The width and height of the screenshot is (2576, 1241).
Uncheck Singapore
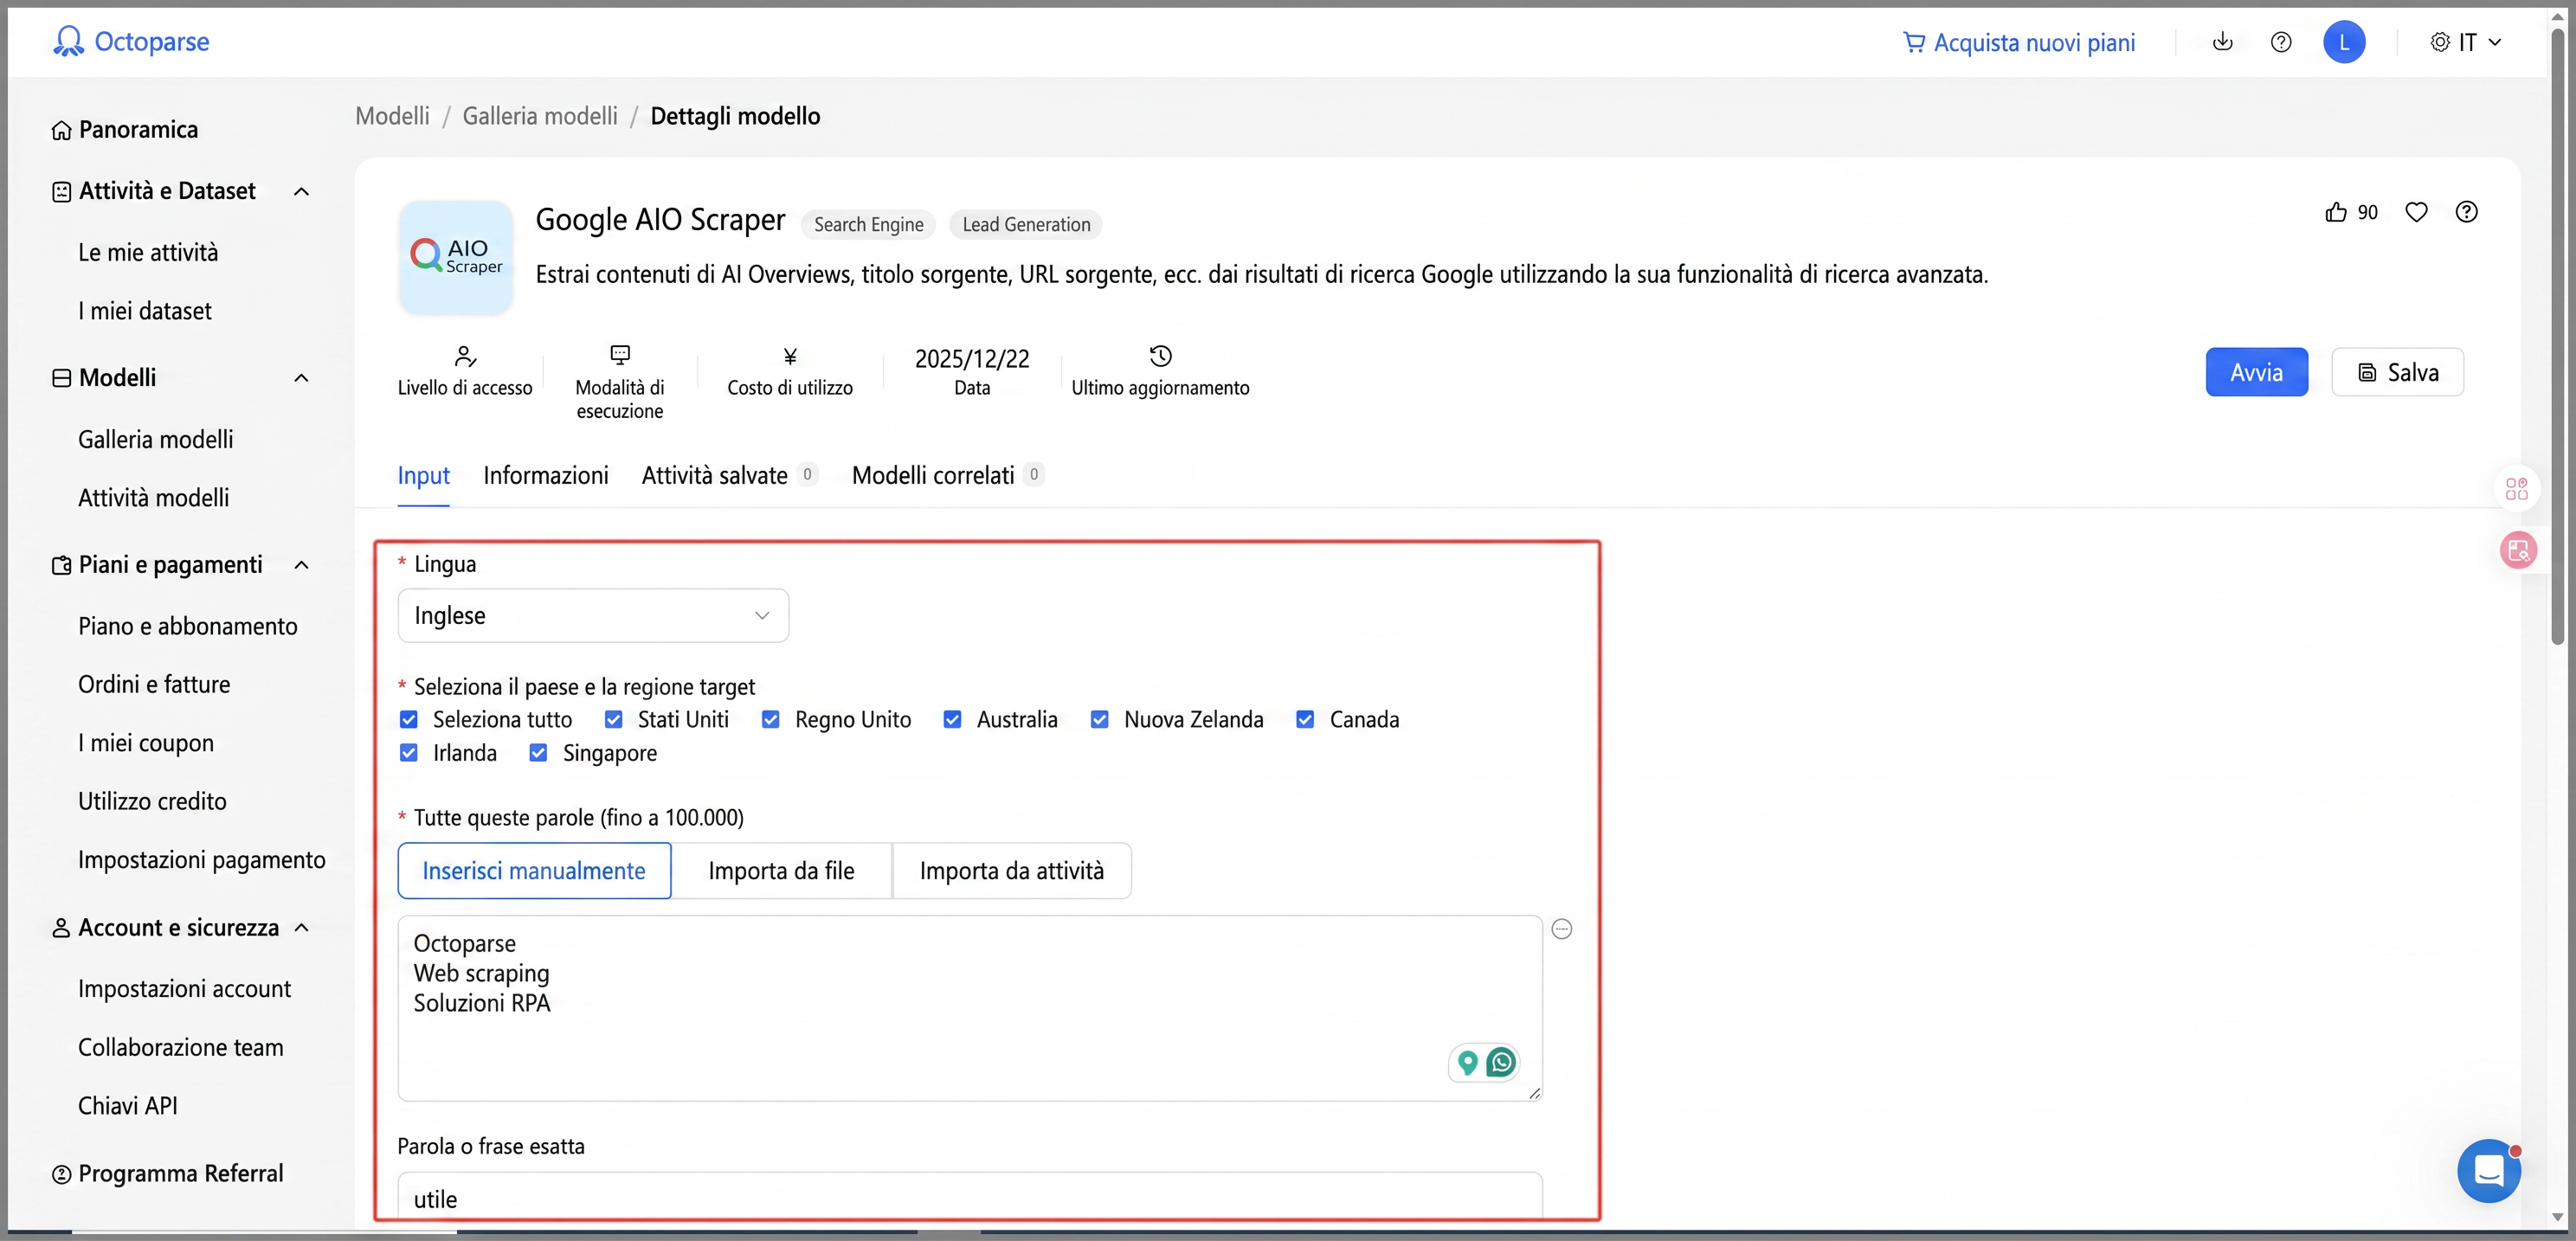(x=538, y=752)
